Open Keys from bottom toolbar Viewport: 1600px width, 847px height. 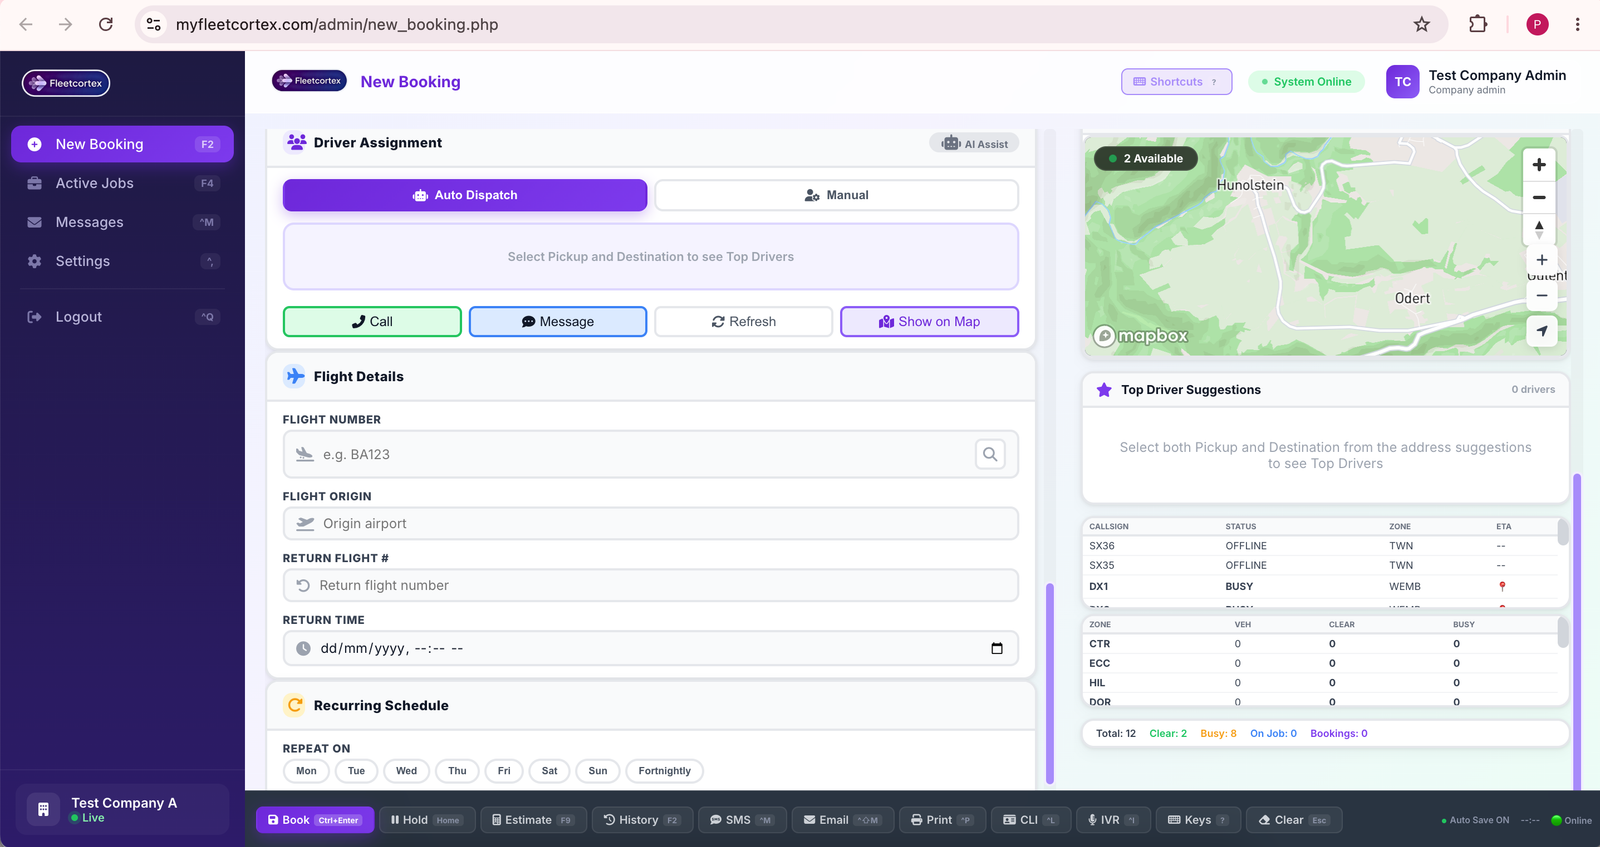[x=1199, y=820]
